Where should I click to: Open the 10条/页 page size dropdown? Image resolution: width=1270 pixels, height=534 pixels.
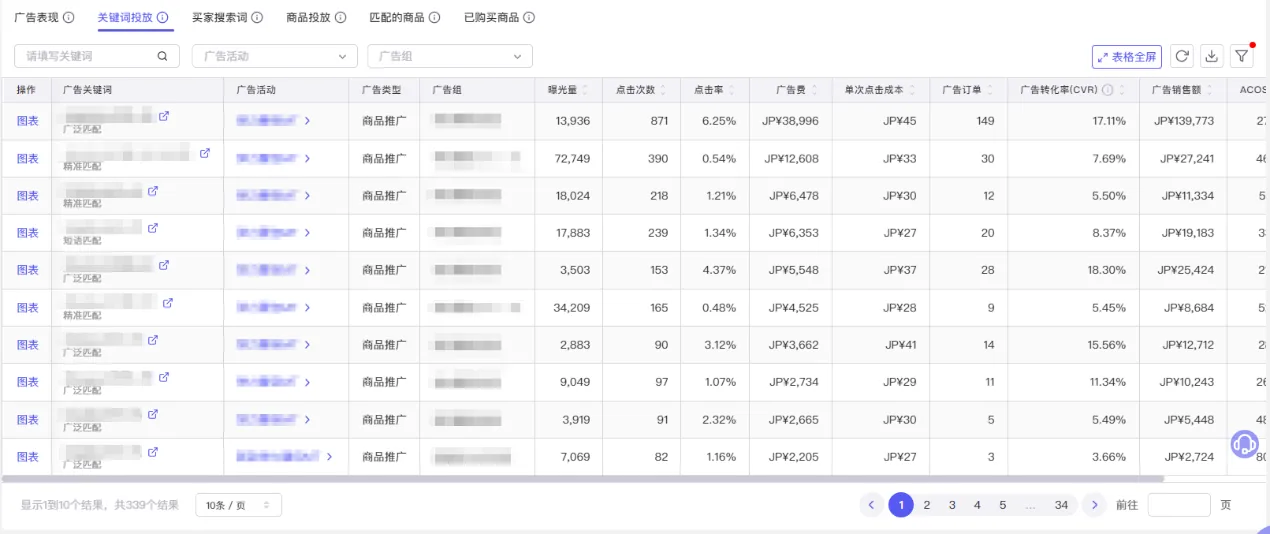pyautogui.click(x=238, y=505)
